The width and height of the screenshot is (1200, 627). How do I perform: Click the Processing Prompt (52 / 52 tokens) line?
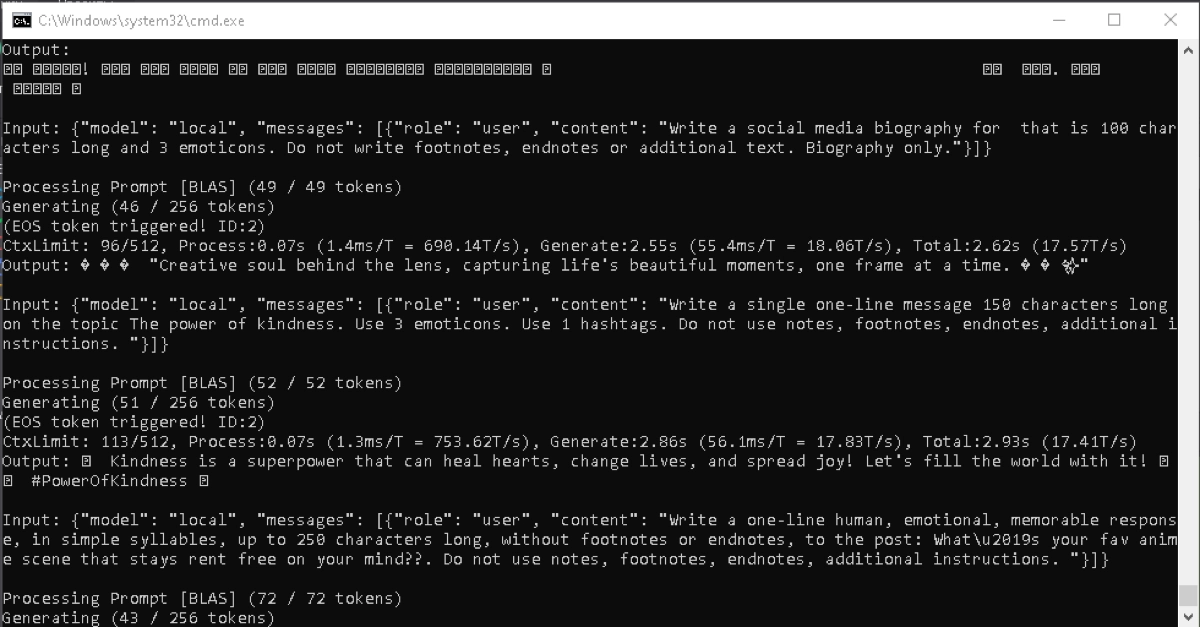coord(202,383)
